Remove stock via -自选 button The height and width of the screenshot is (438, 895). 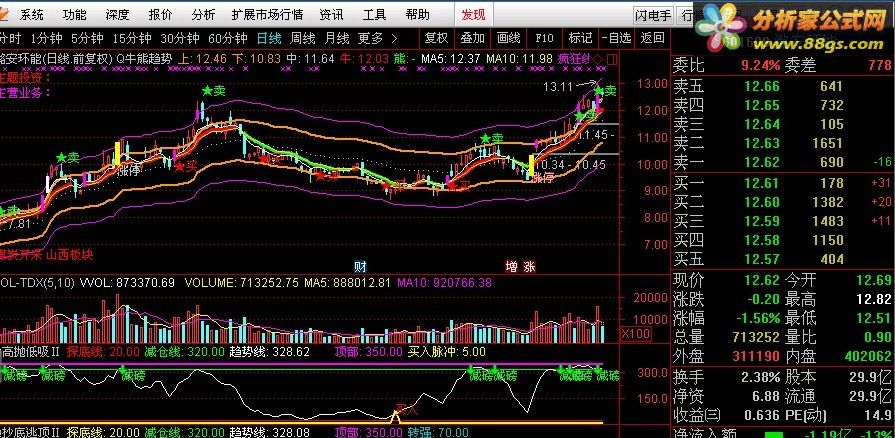[x=616, y=38]
